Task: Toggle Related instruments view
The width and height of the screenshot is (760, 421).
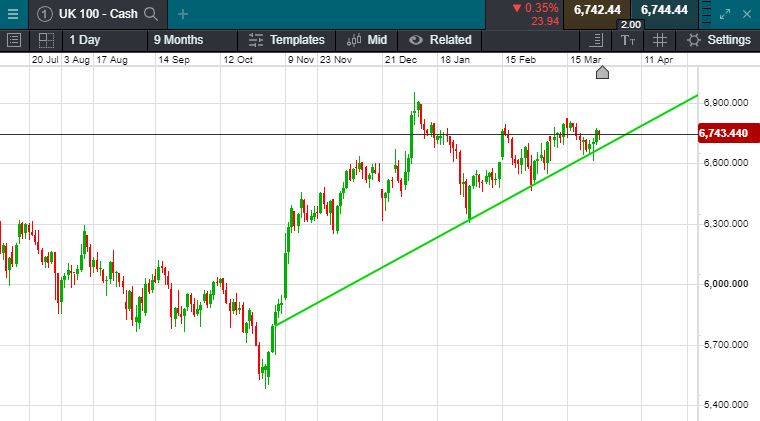Action: click(440, 40)
